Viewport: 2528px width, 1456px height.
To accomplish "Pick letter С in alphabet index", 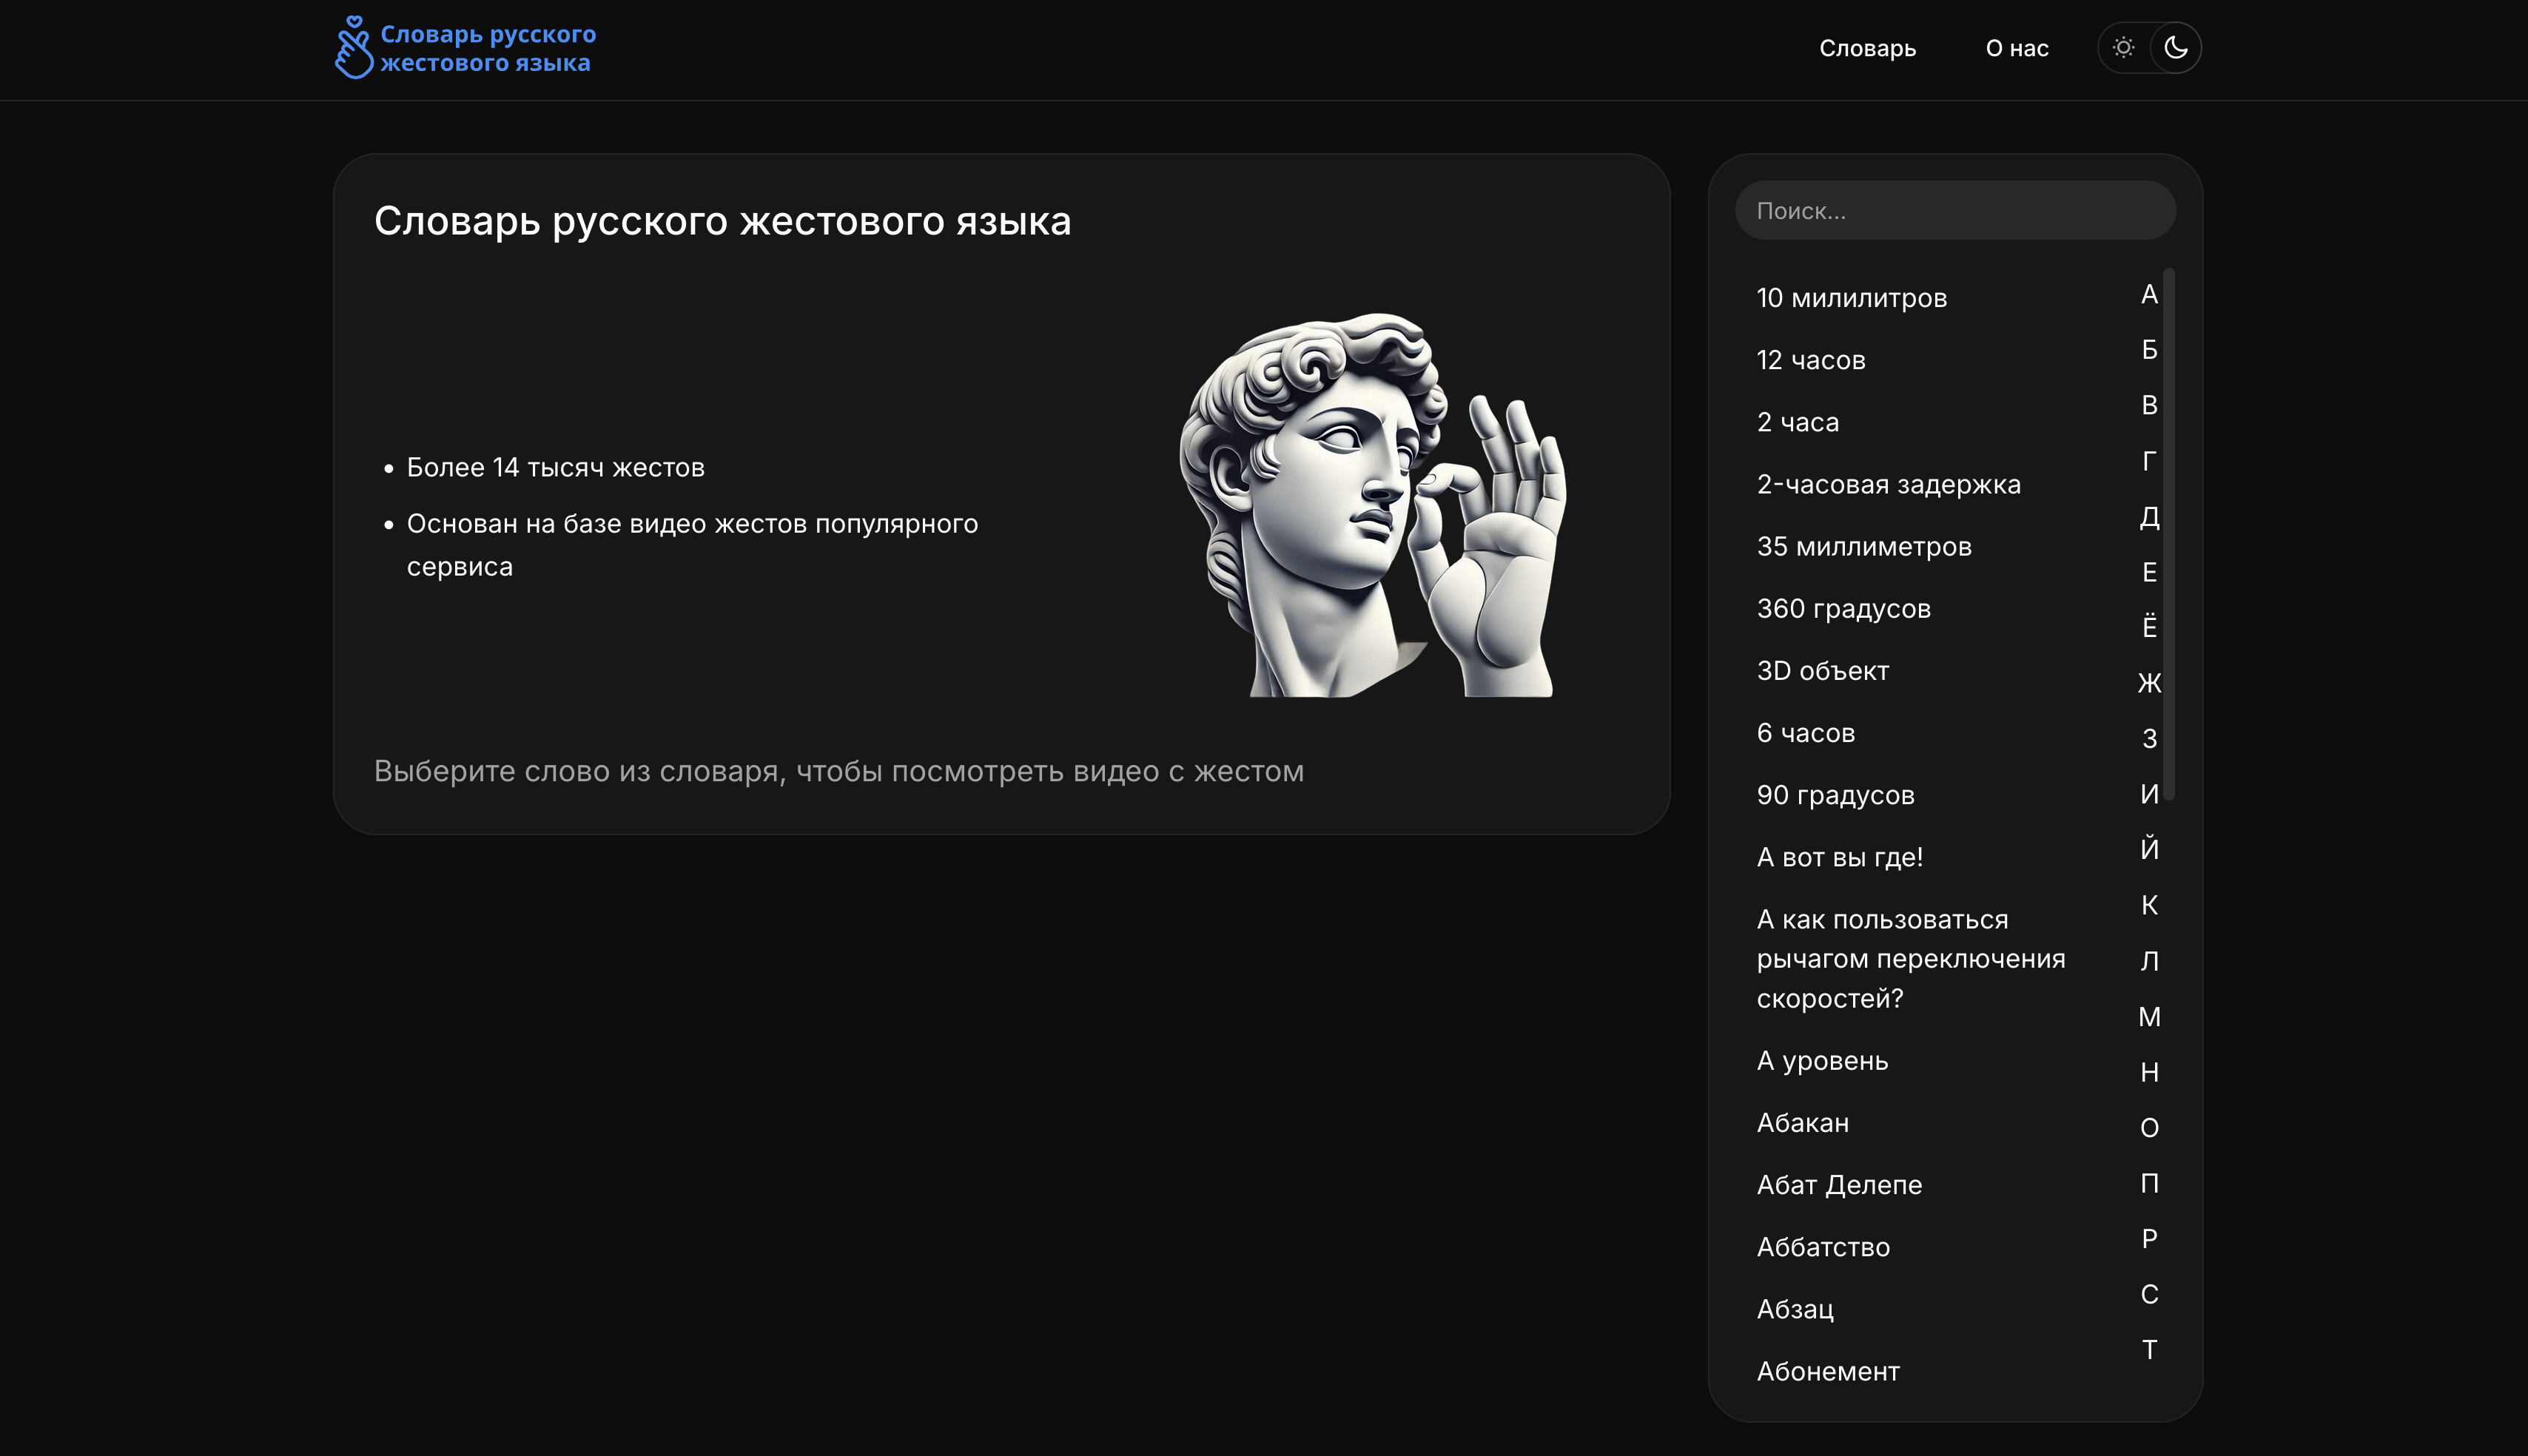I will pos(2149,1294).
